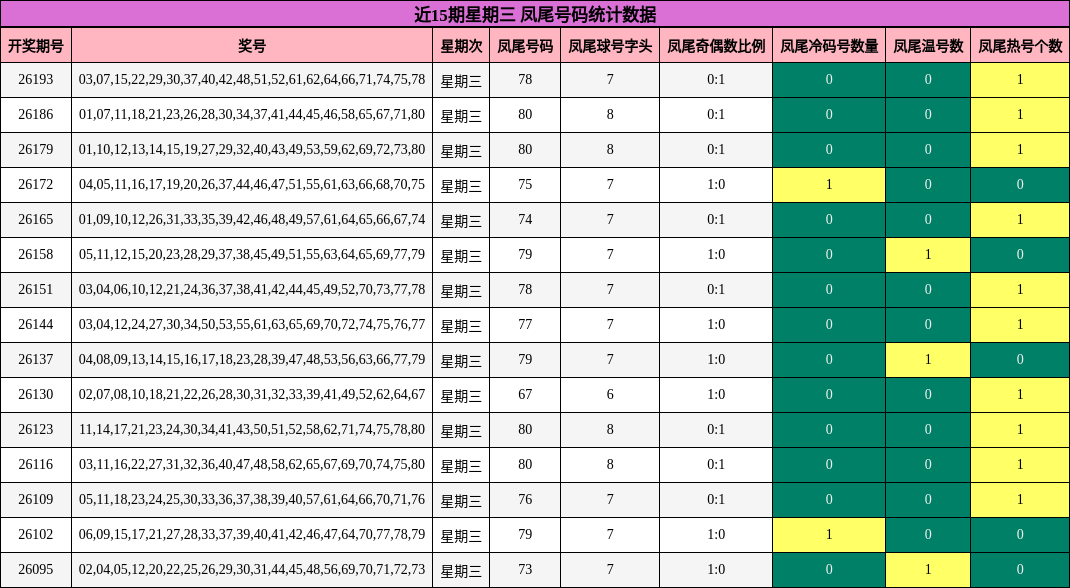Click tail number 78 in row 26193

tap(525, 79)
